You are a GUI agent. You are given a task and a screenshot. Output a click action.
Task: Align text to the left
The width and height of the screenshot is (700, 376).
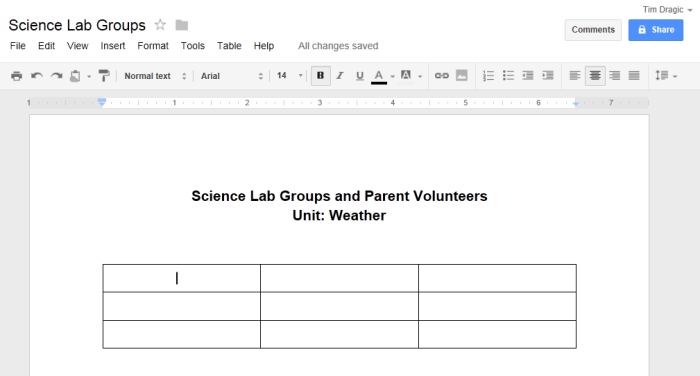click(x=575, y=75)
